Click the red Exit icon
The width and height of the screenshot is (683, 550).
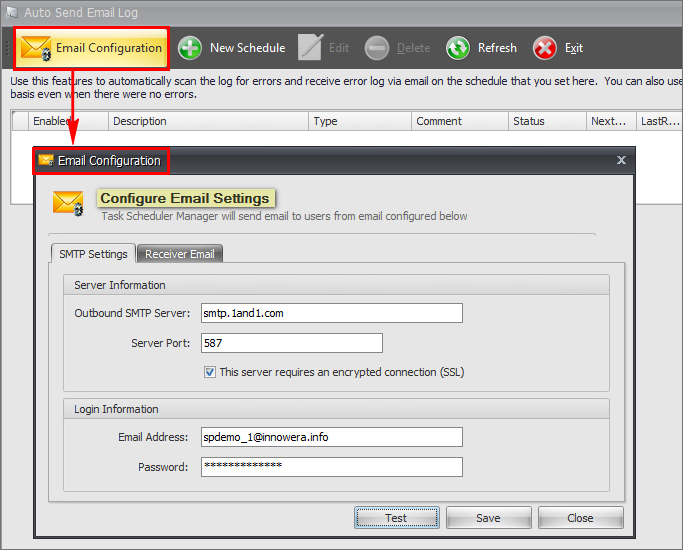(x=545, y=48)
